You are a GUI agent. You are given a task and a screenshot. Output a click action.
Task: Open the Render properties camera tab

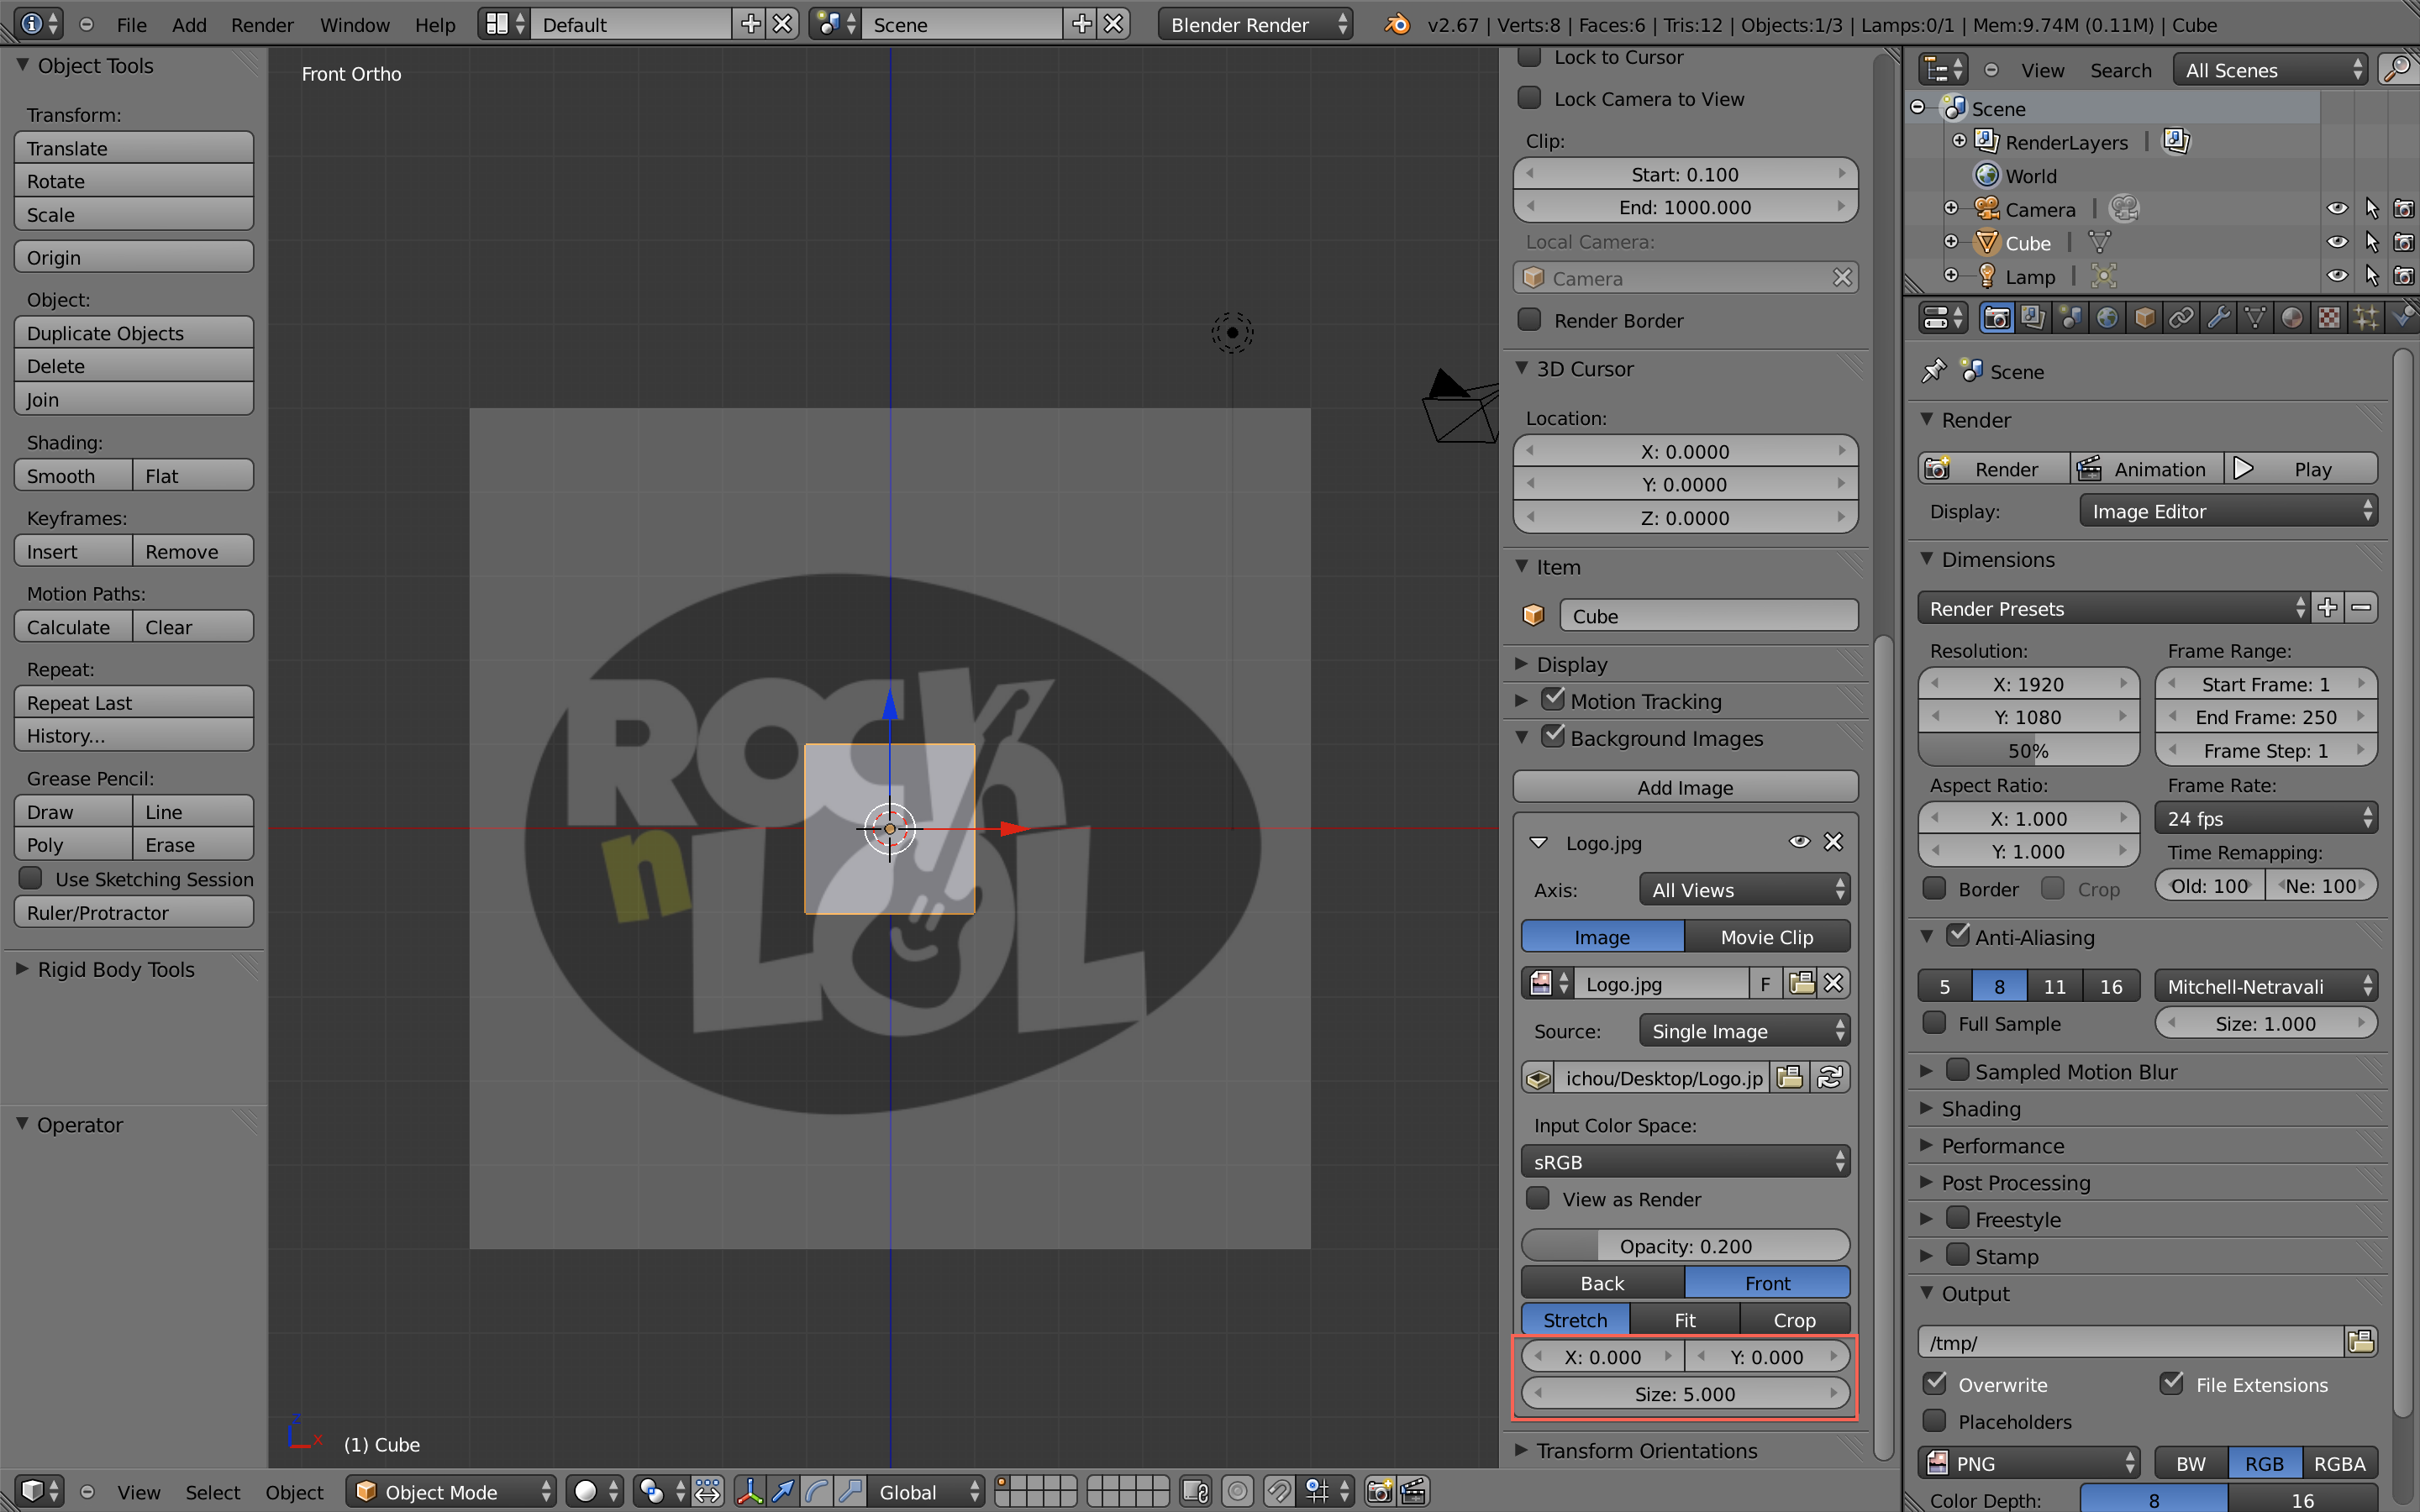1996,318
